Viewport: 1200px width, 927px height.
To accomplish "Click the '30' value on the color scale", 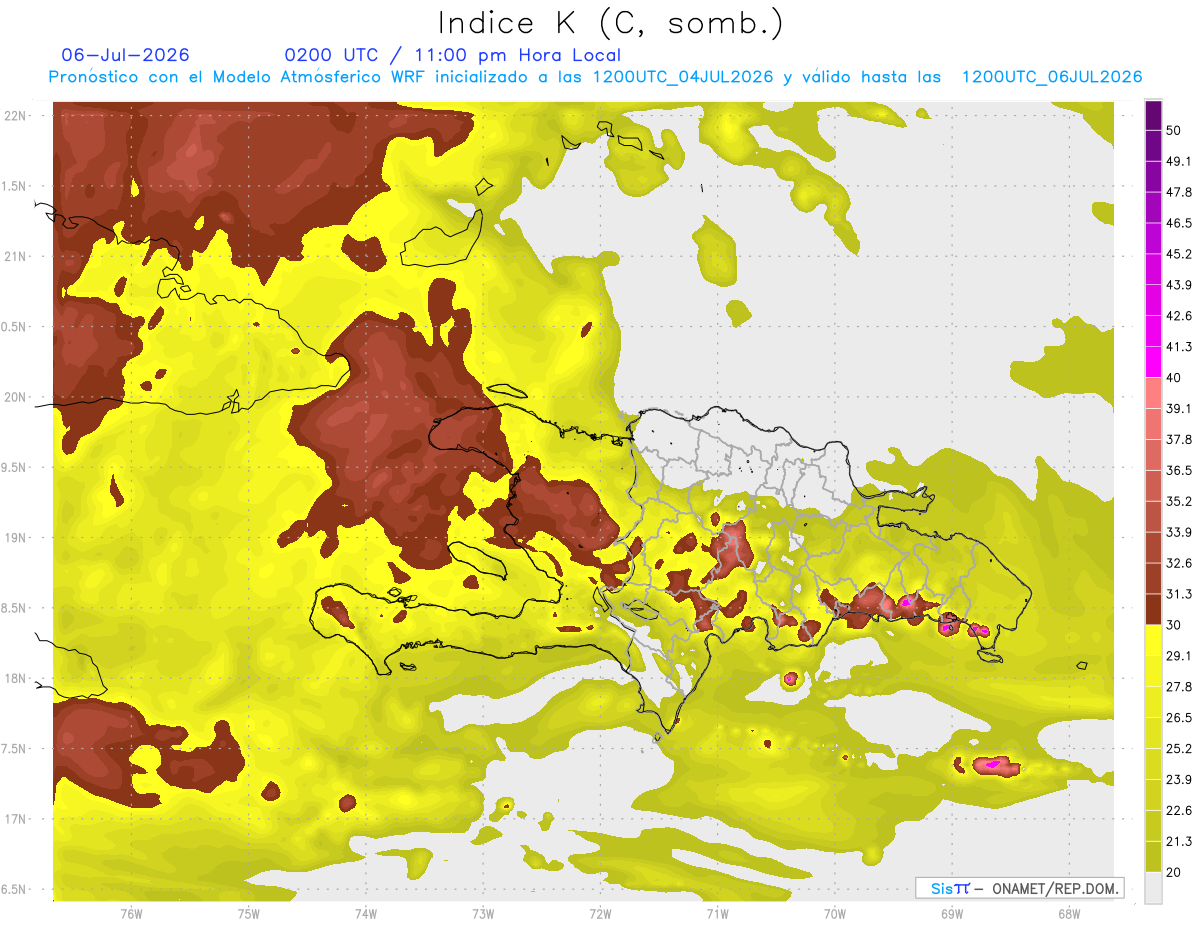I will click(x=1174, y=625).
